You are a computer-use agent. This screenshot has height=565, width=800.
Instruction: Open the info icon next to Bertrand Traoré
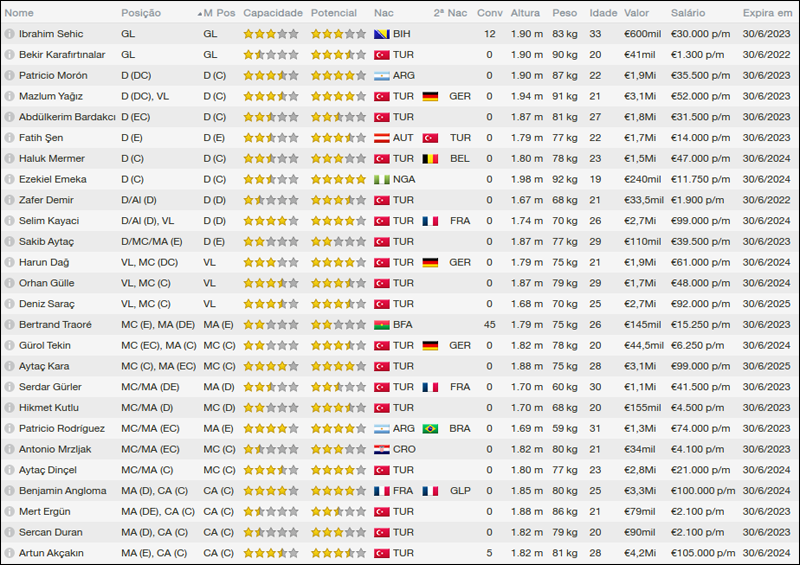10,325
